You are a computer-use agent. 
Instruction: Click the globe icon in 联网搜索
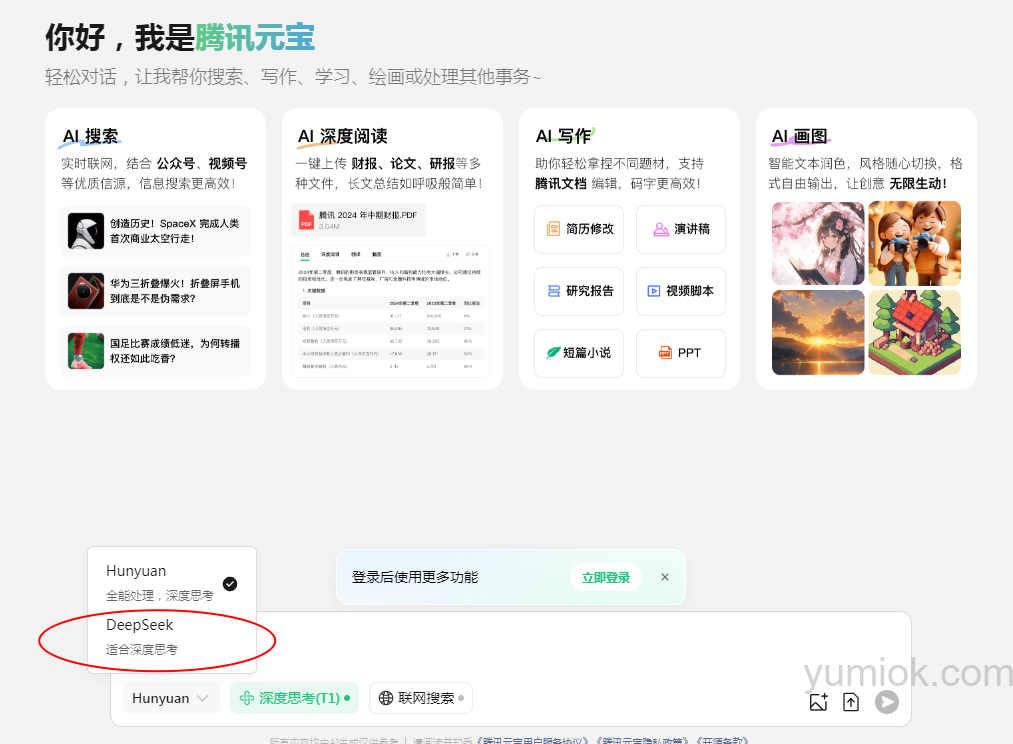click(x=386, y=698)
